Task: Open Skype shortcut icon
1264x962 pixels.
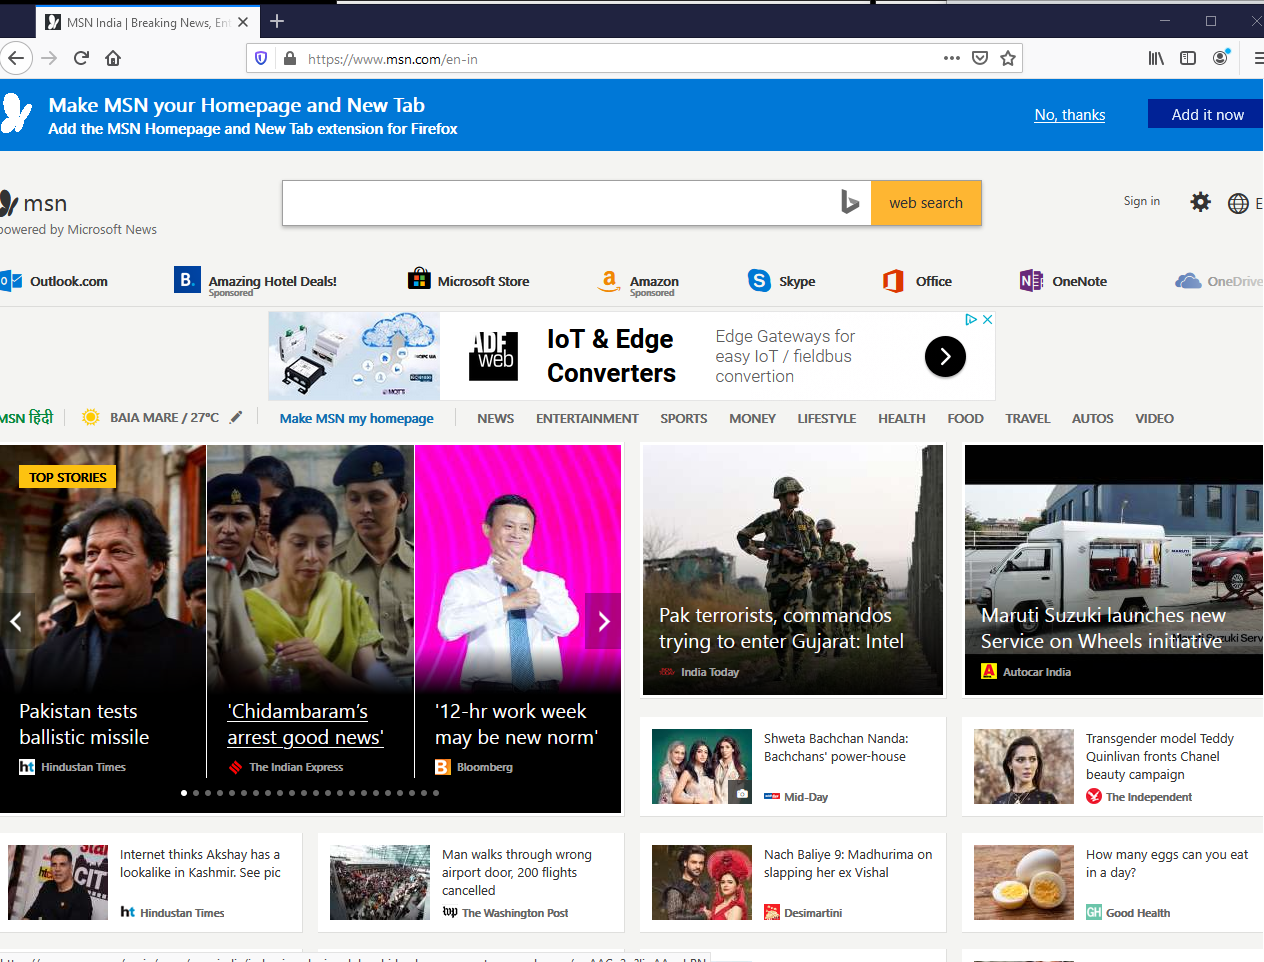Action: tap(759, 281)
